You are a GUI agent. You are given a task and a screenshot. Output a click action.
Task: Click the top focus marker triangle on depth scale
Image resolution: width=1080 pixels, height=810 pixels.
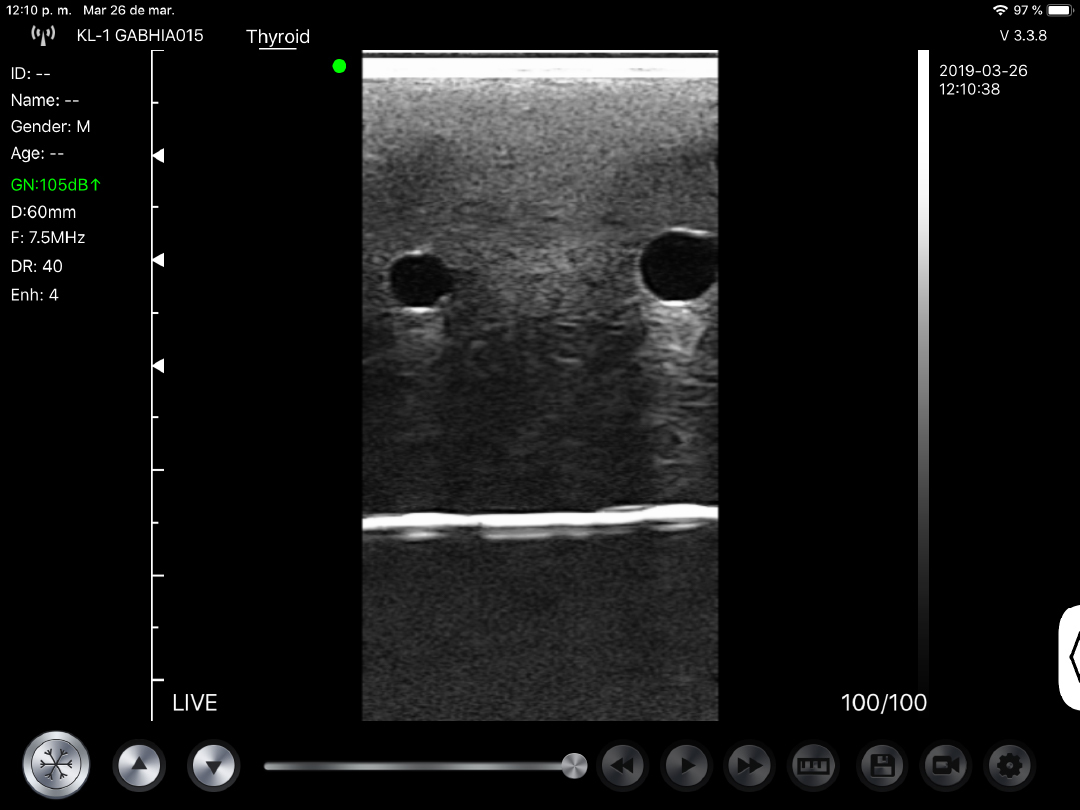pos(158,156)
